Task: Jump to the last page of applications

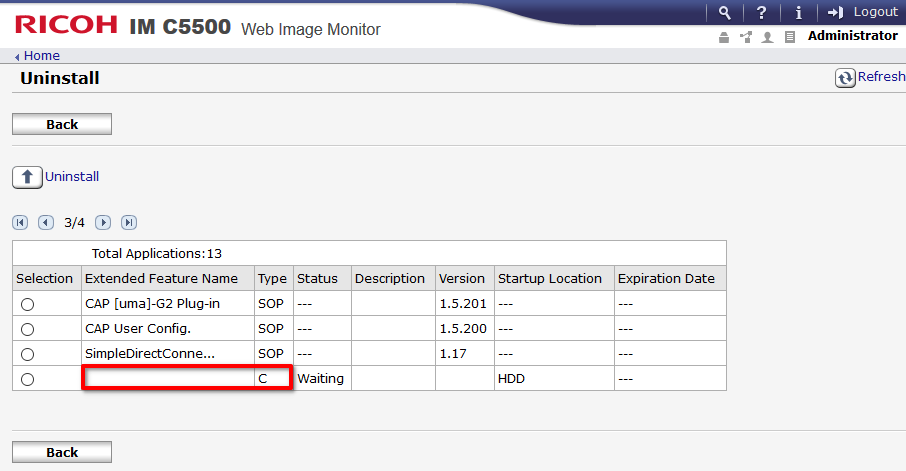Action: (128, 222)
